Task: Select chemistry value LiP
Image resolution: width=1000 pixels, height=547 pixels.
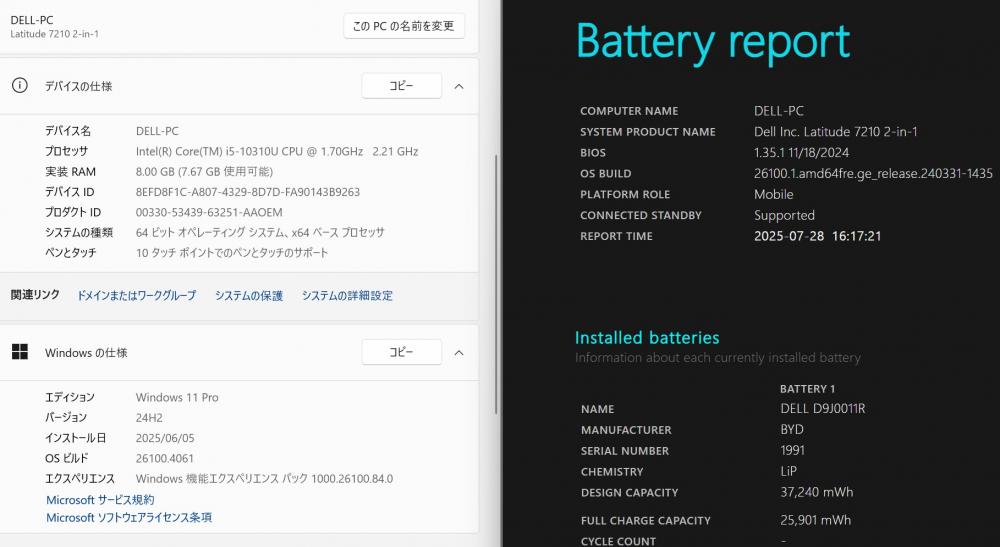Action: pos(788,471)
